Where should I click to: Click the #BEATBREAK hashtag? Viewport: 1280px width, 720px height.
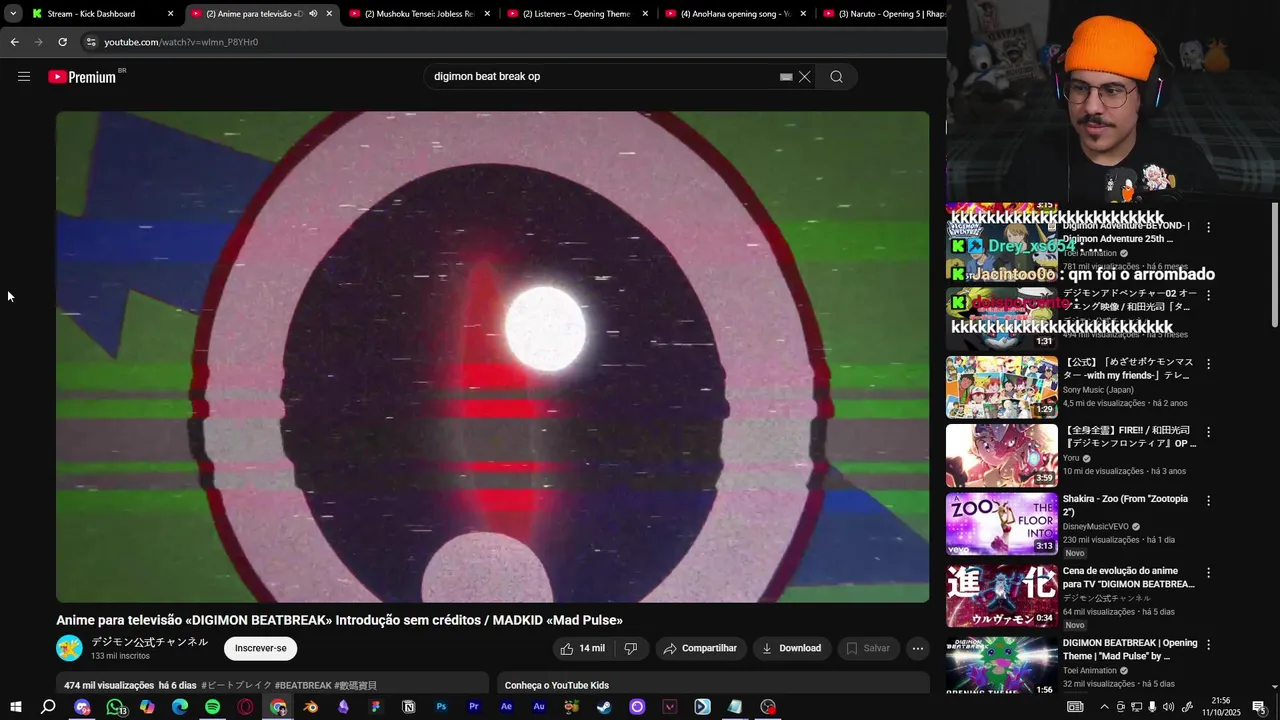(x=303, y=686)
